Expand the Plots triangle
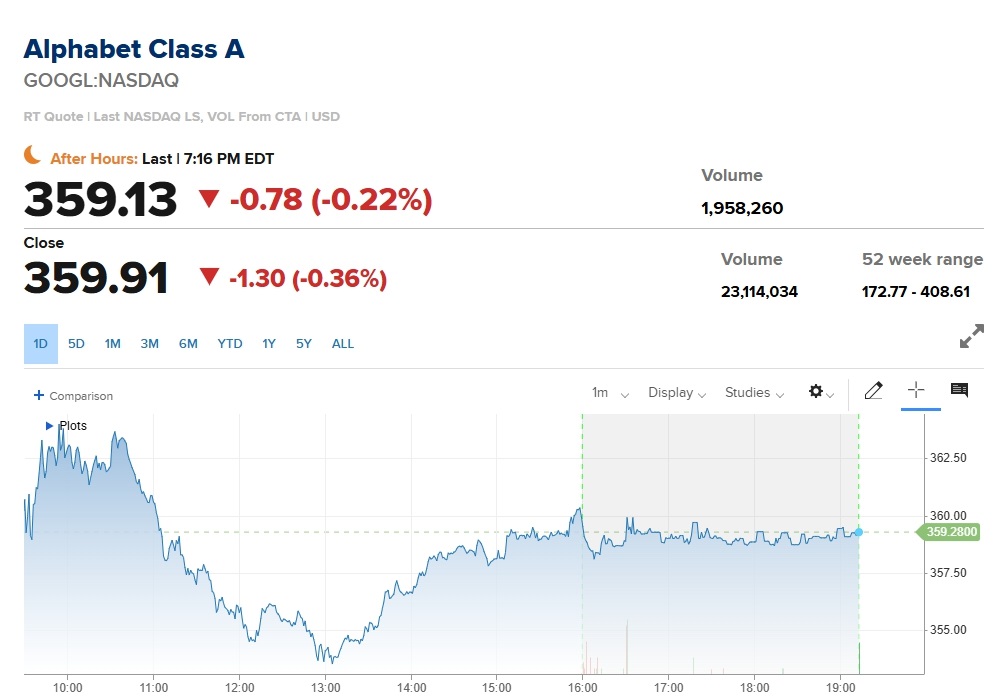The width and height of the screenshot is (996, 698). point(49,426)
